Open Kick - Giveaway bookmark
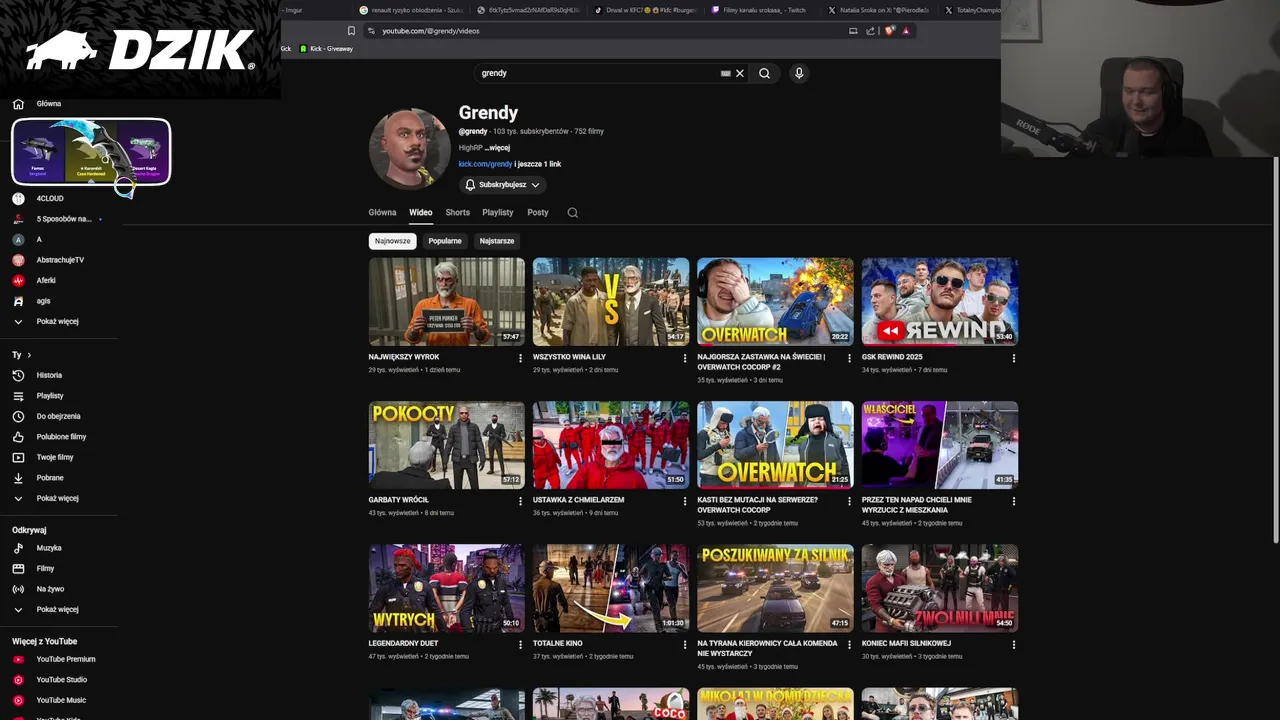Image resolution: width=1280 pixels, height=720 pixels. click(x=327, y=49)
